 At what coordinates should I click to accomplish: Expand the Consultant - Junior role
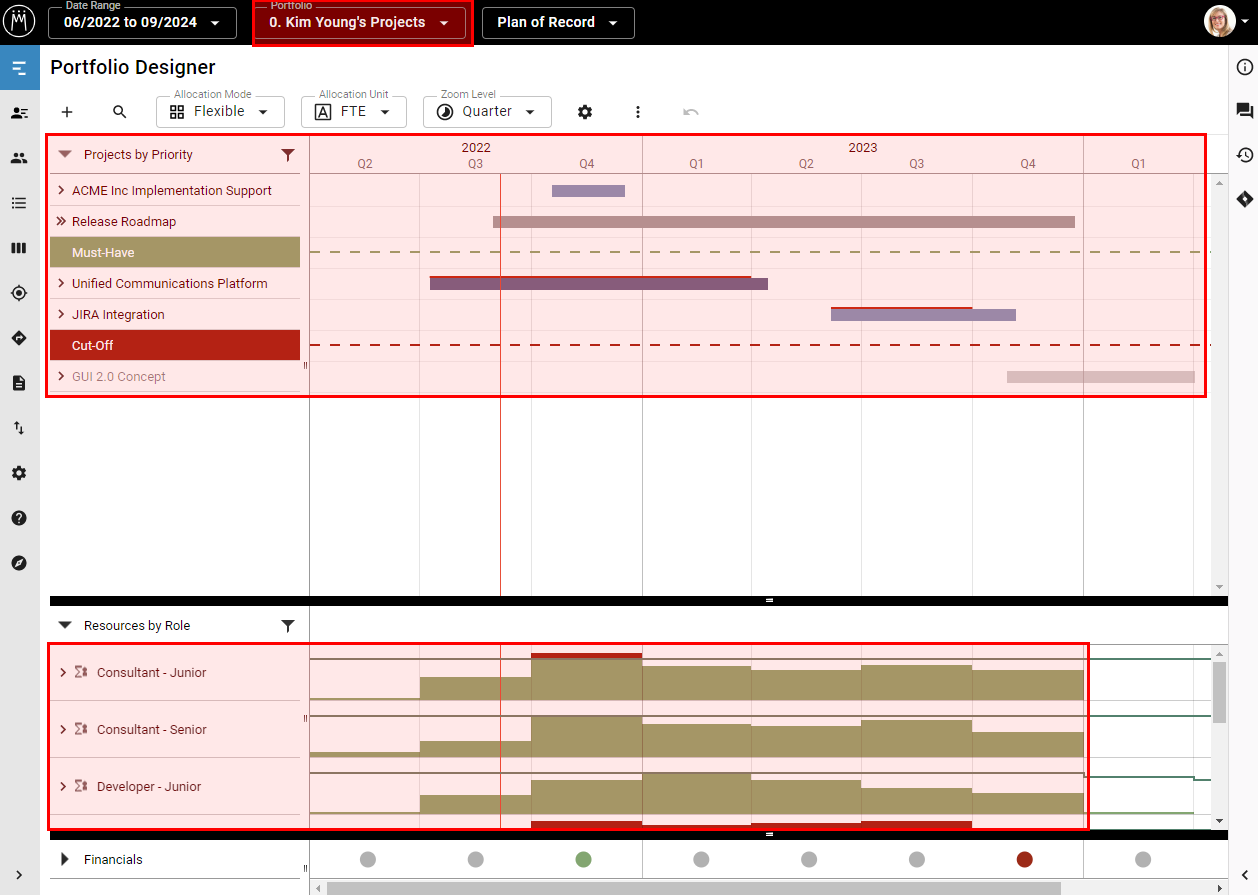click(x=64, y=673)
